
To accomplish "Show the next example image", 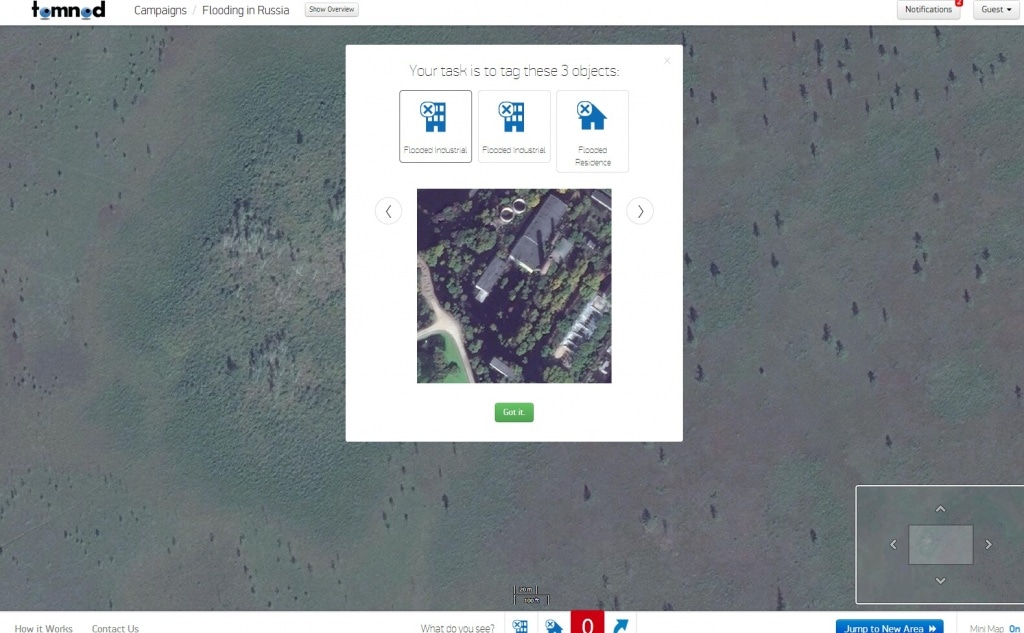I will click(x=640, y=211).
